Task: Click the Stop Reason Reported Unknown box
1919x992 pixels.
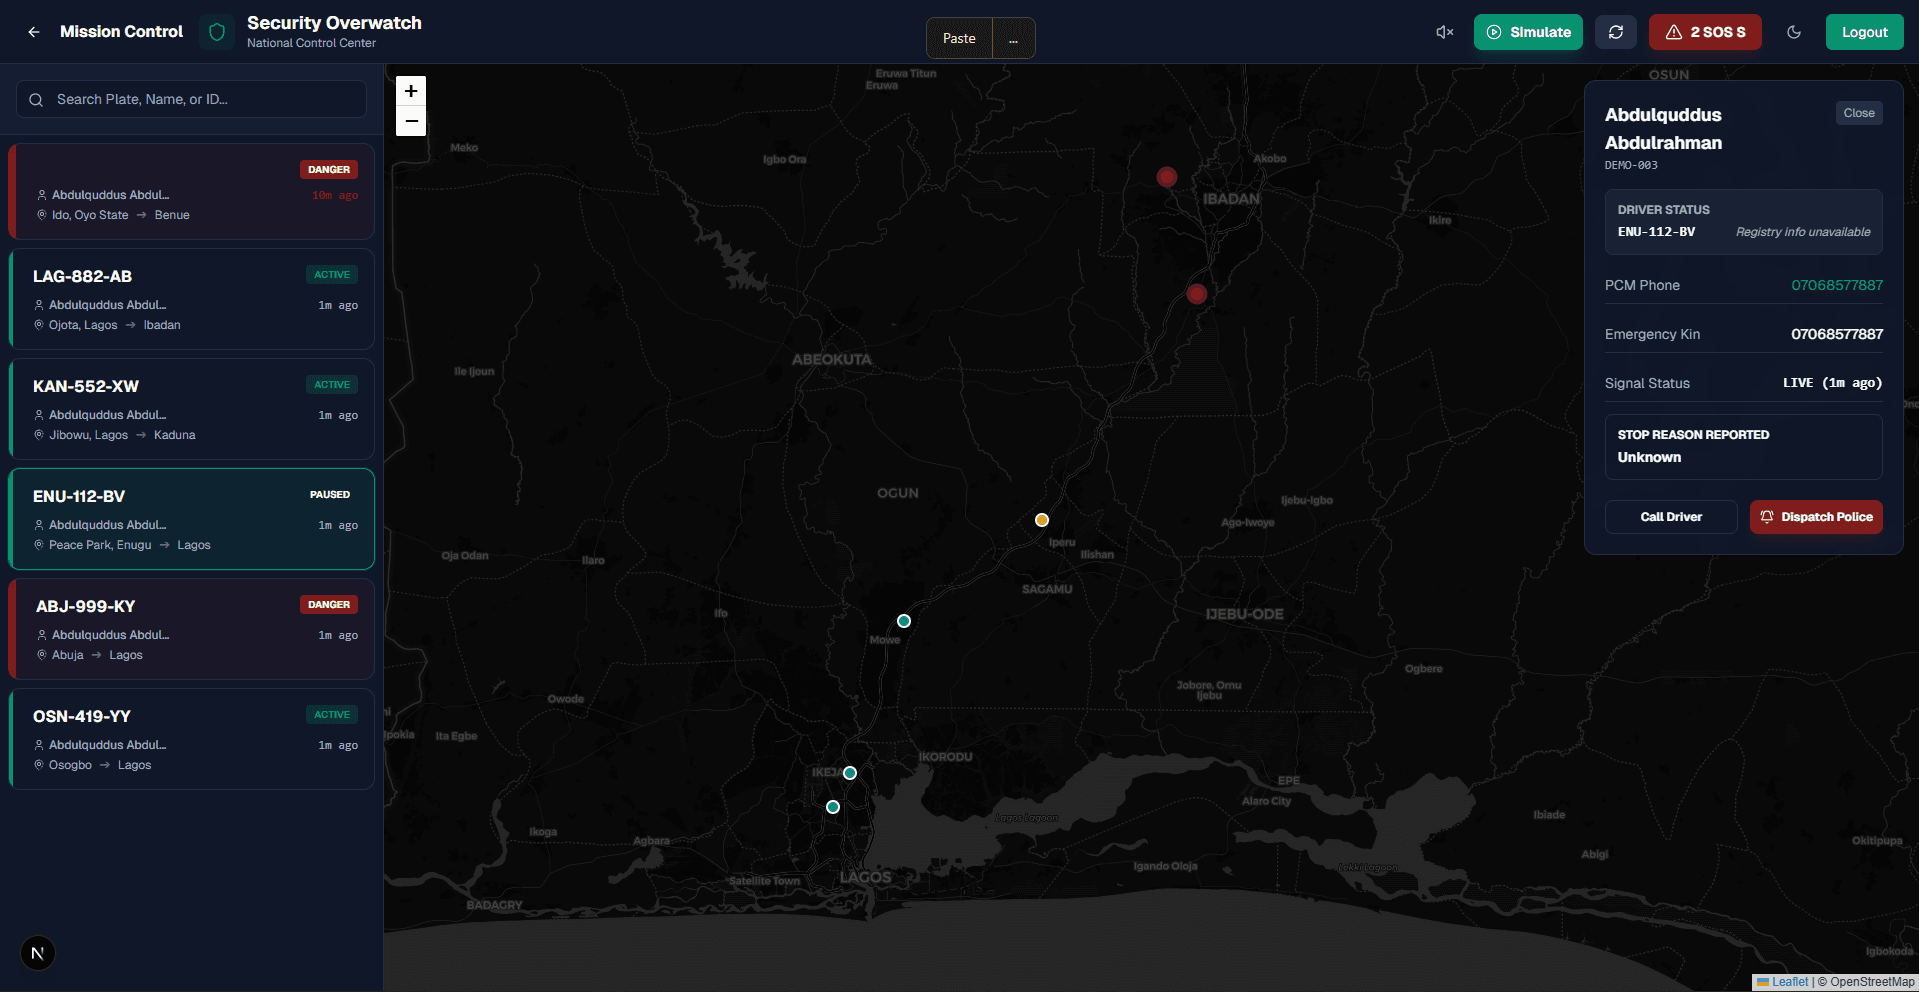Action: click(1744, 447)
